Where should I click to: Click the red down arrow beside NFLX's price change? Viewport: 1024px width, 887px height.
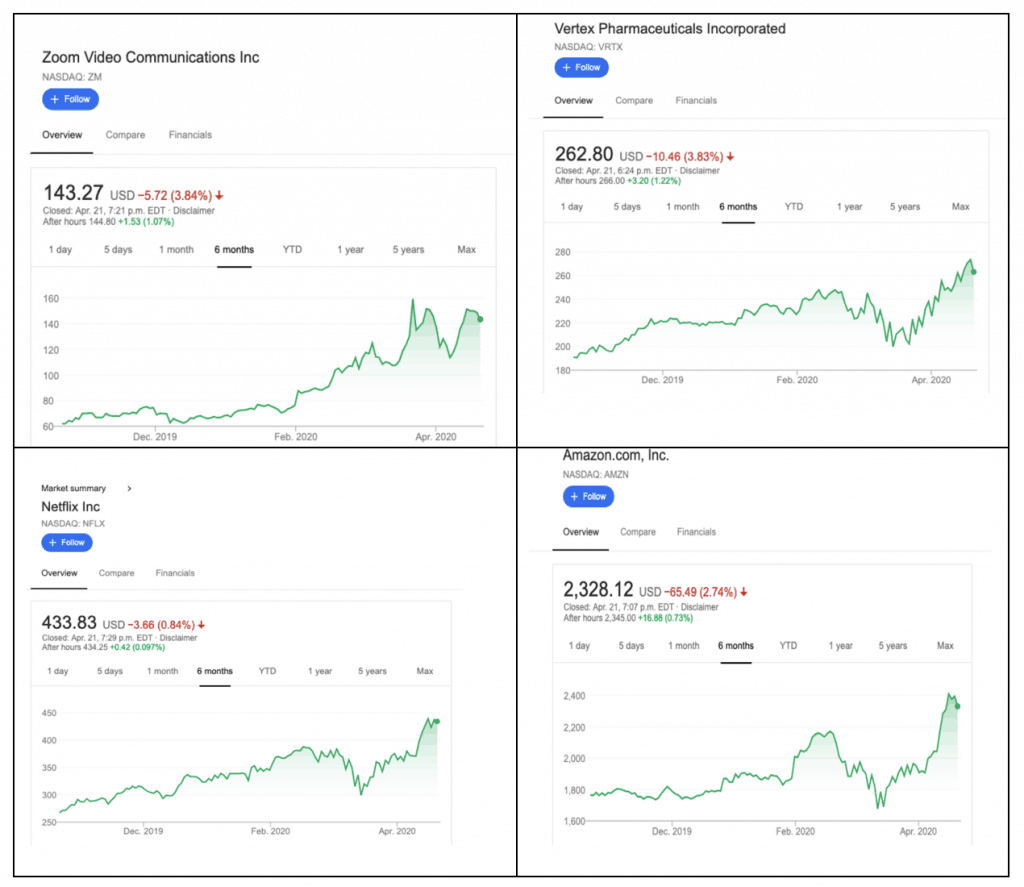coord(200,623)
